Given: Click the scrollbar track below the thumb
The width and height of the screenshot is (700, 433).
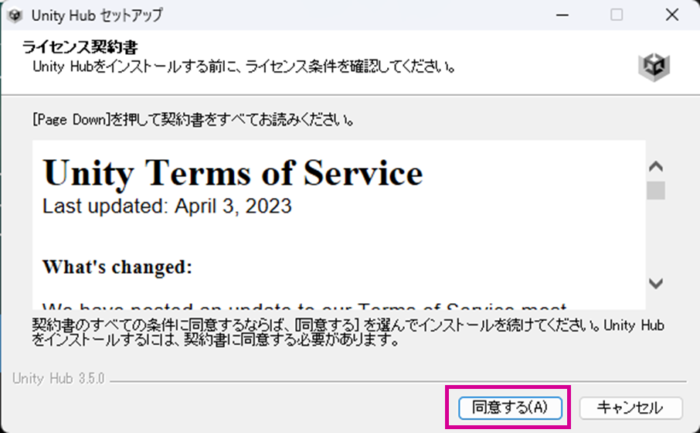Looking at the screenshot, I should tap(655, 238).
